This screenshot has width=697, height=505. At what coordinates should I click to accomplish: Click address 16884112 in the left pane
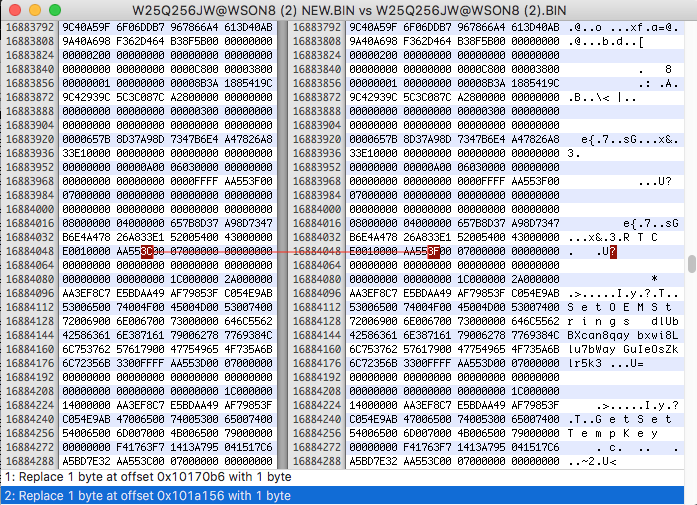(30, 307)
